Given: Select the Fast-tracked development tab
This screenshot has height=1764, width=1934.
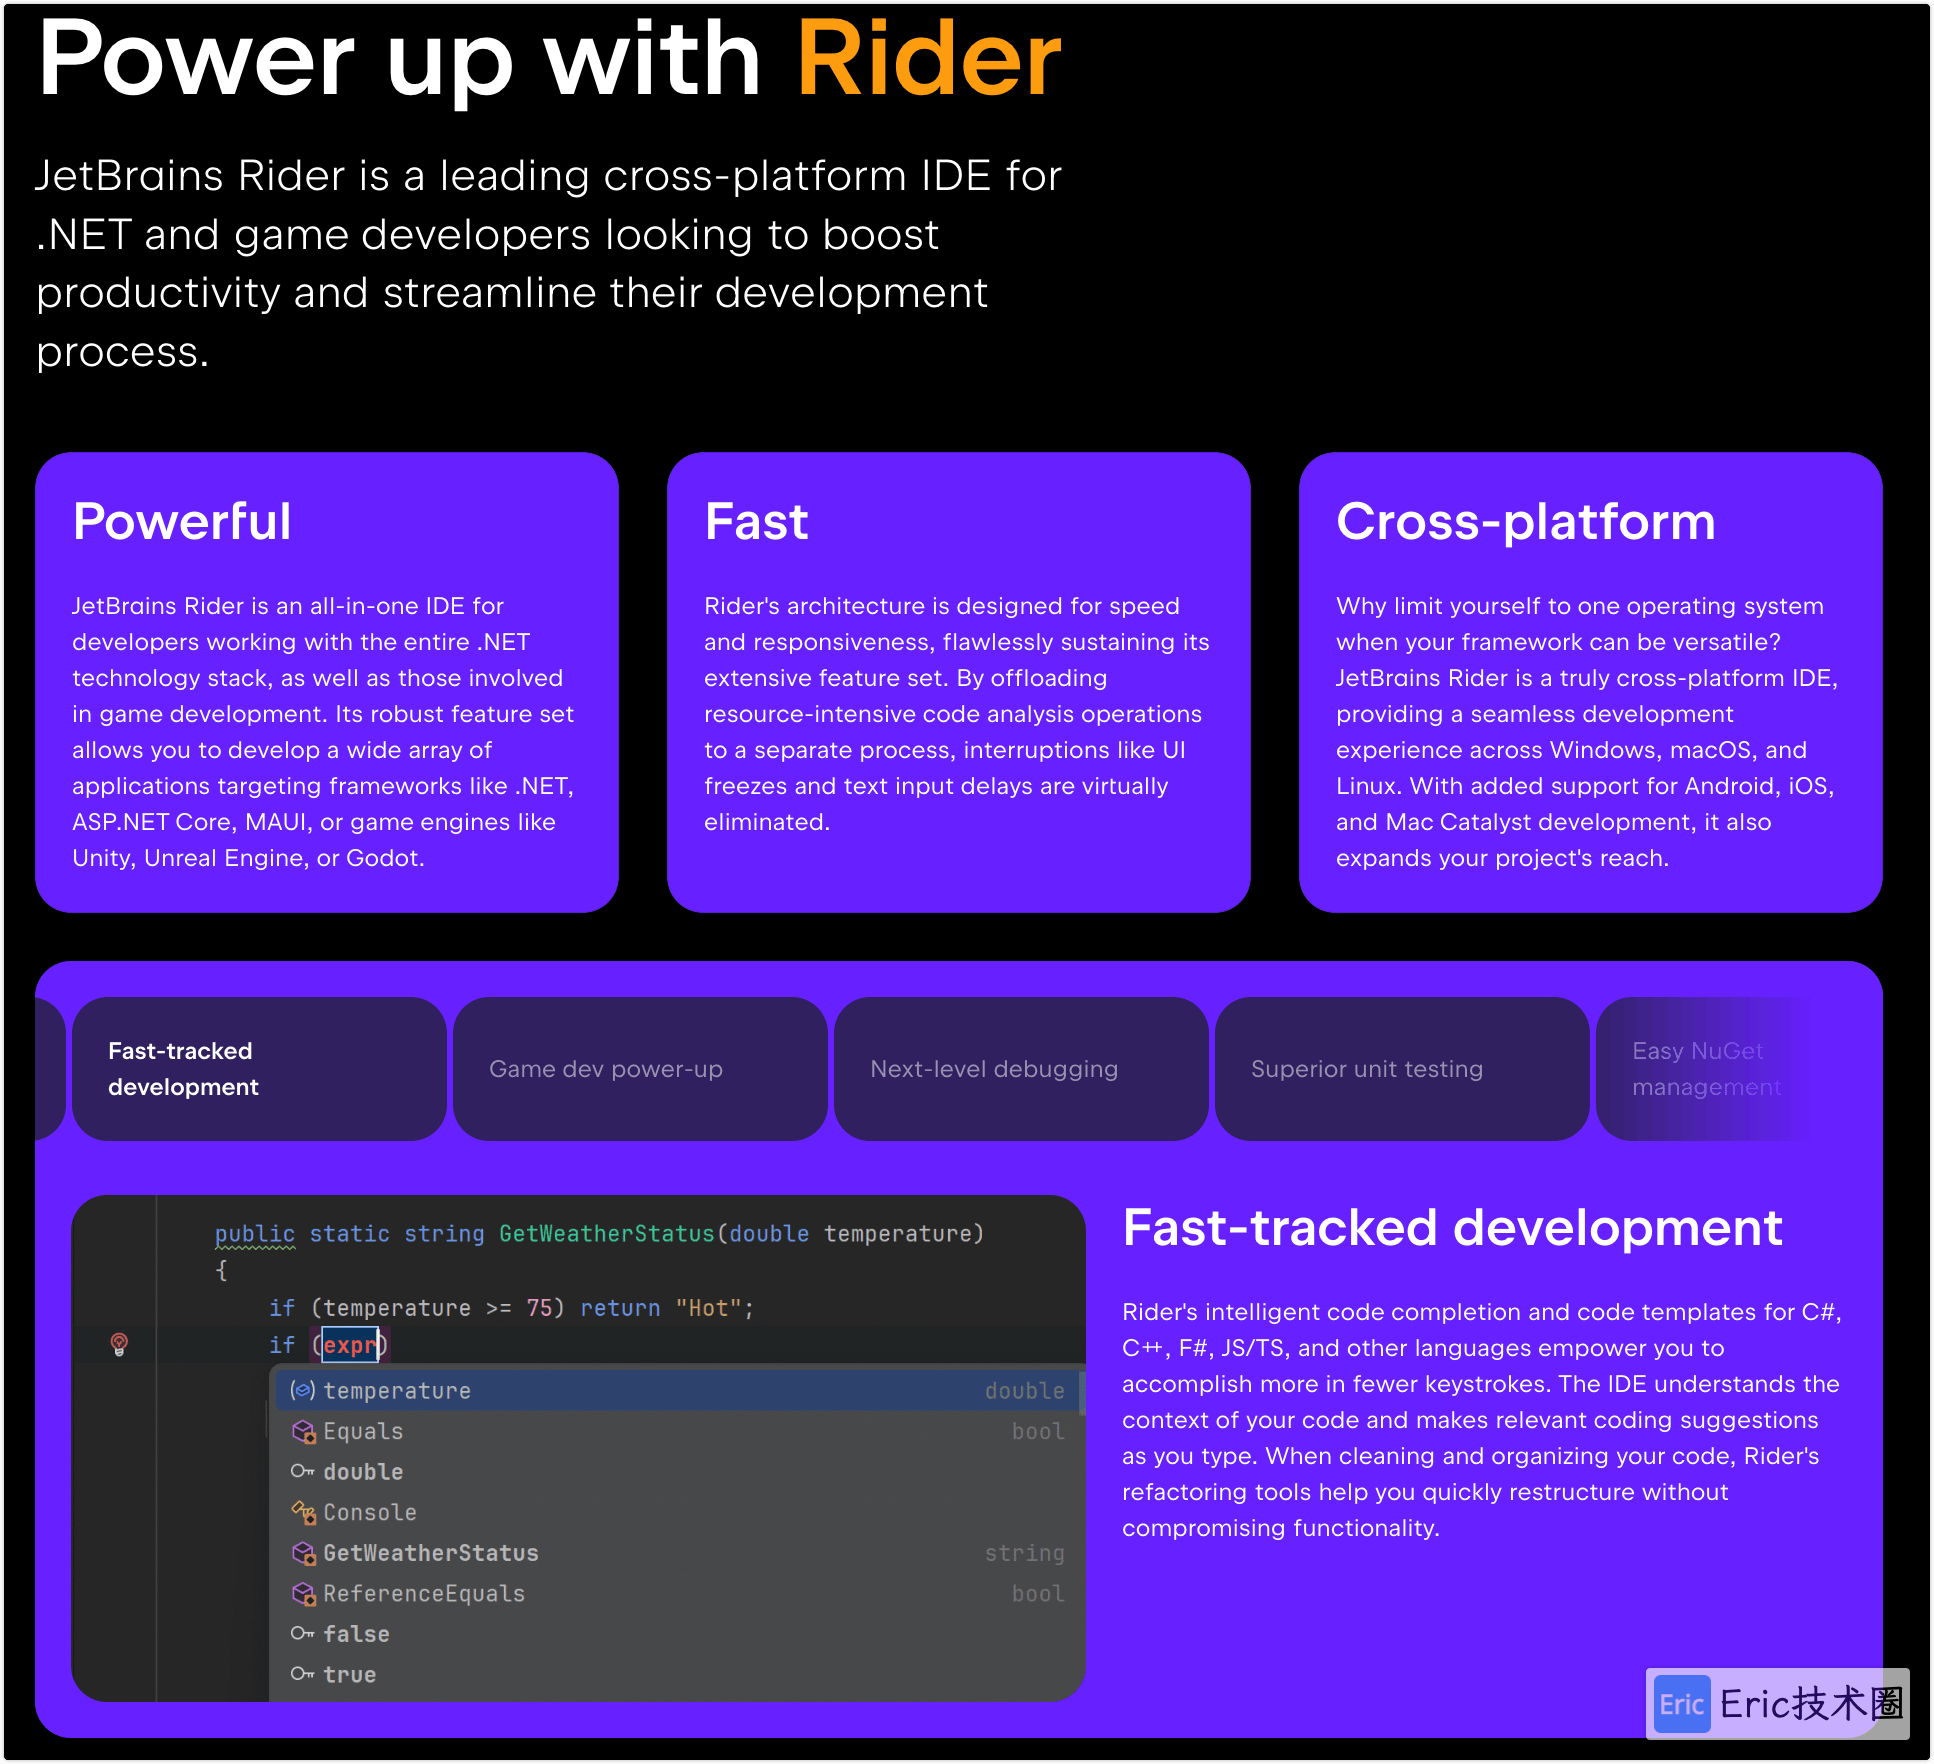Looking at the screenshot, I should [259, 1068].
